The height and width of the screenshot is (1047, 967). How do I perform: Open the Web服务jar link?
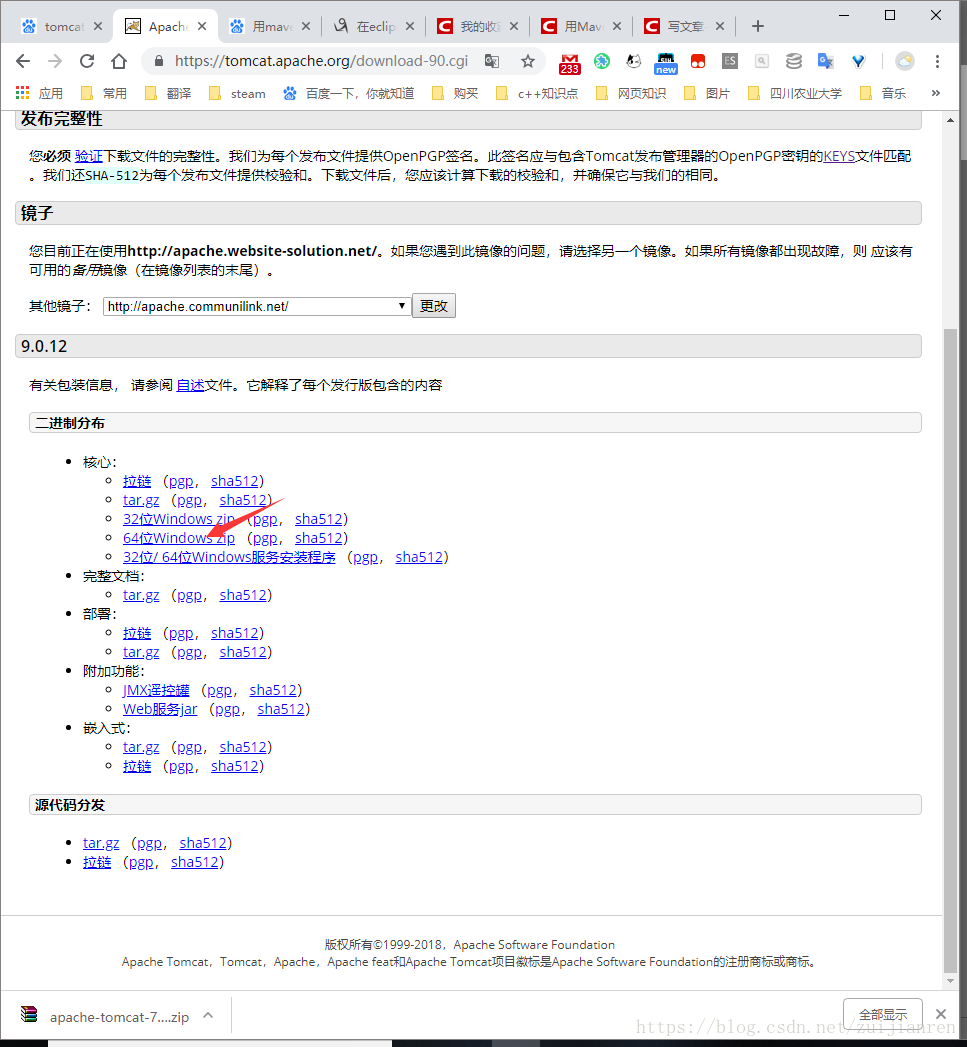160,709
